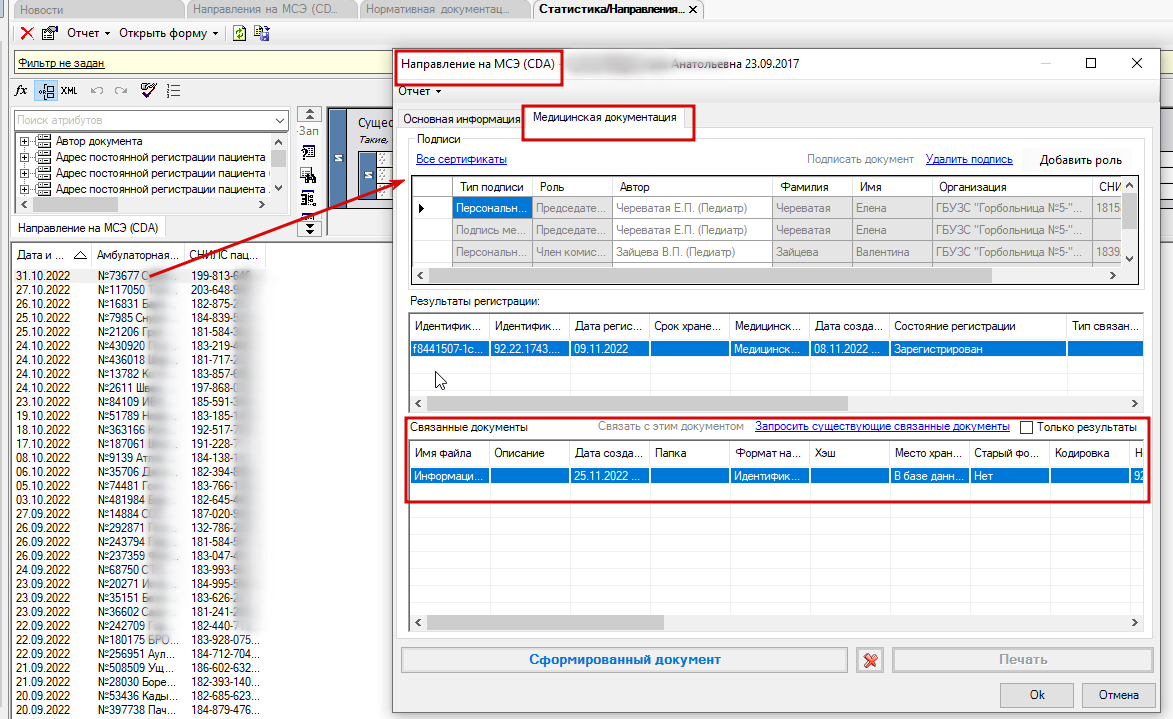Click the double-down arrow button under the query icons

pyautogui.click(x=310, y=229)
